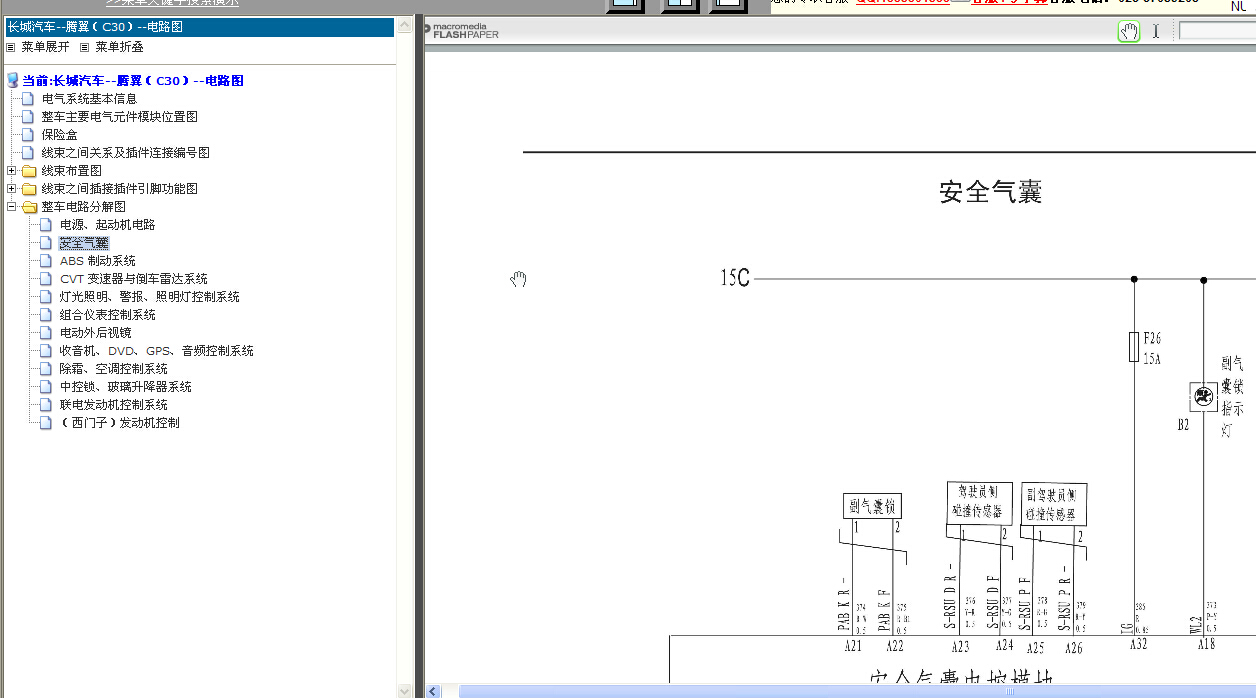Click the macromedia FlashPaper logo
This screenshot has width=1256, height=698.
point(461,31)
